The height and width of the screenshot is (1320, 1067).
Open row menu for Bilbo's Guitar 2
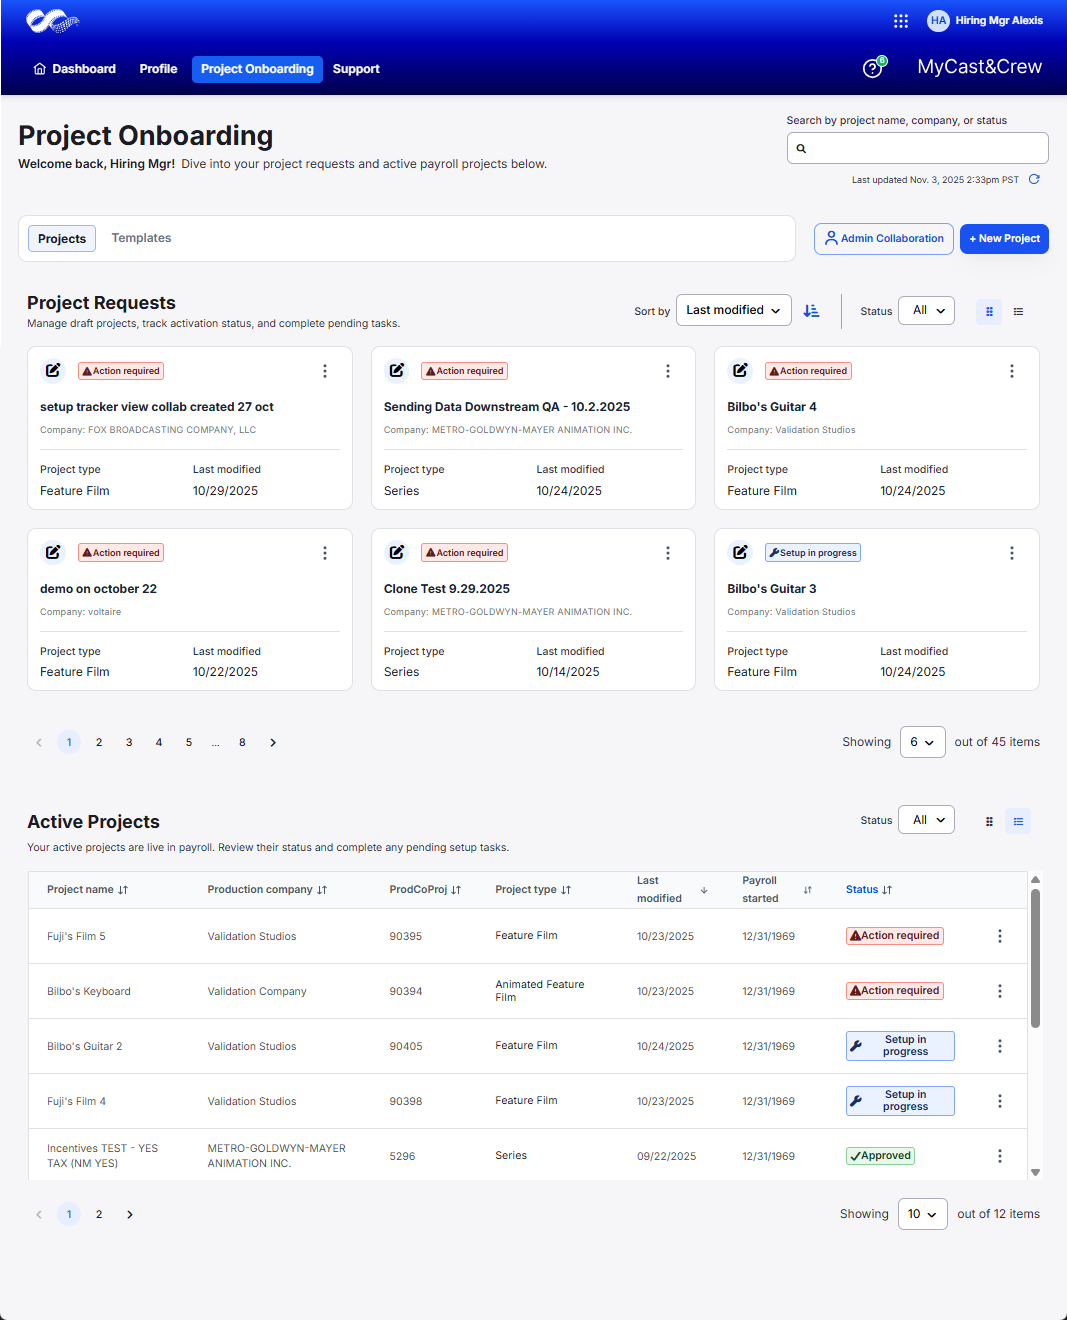click(1000, 1046)
